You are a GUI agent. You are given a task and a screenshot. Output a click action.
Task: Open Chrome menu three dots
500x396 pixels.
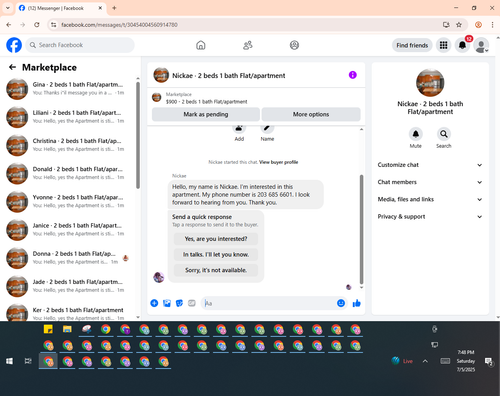point(492,25)
